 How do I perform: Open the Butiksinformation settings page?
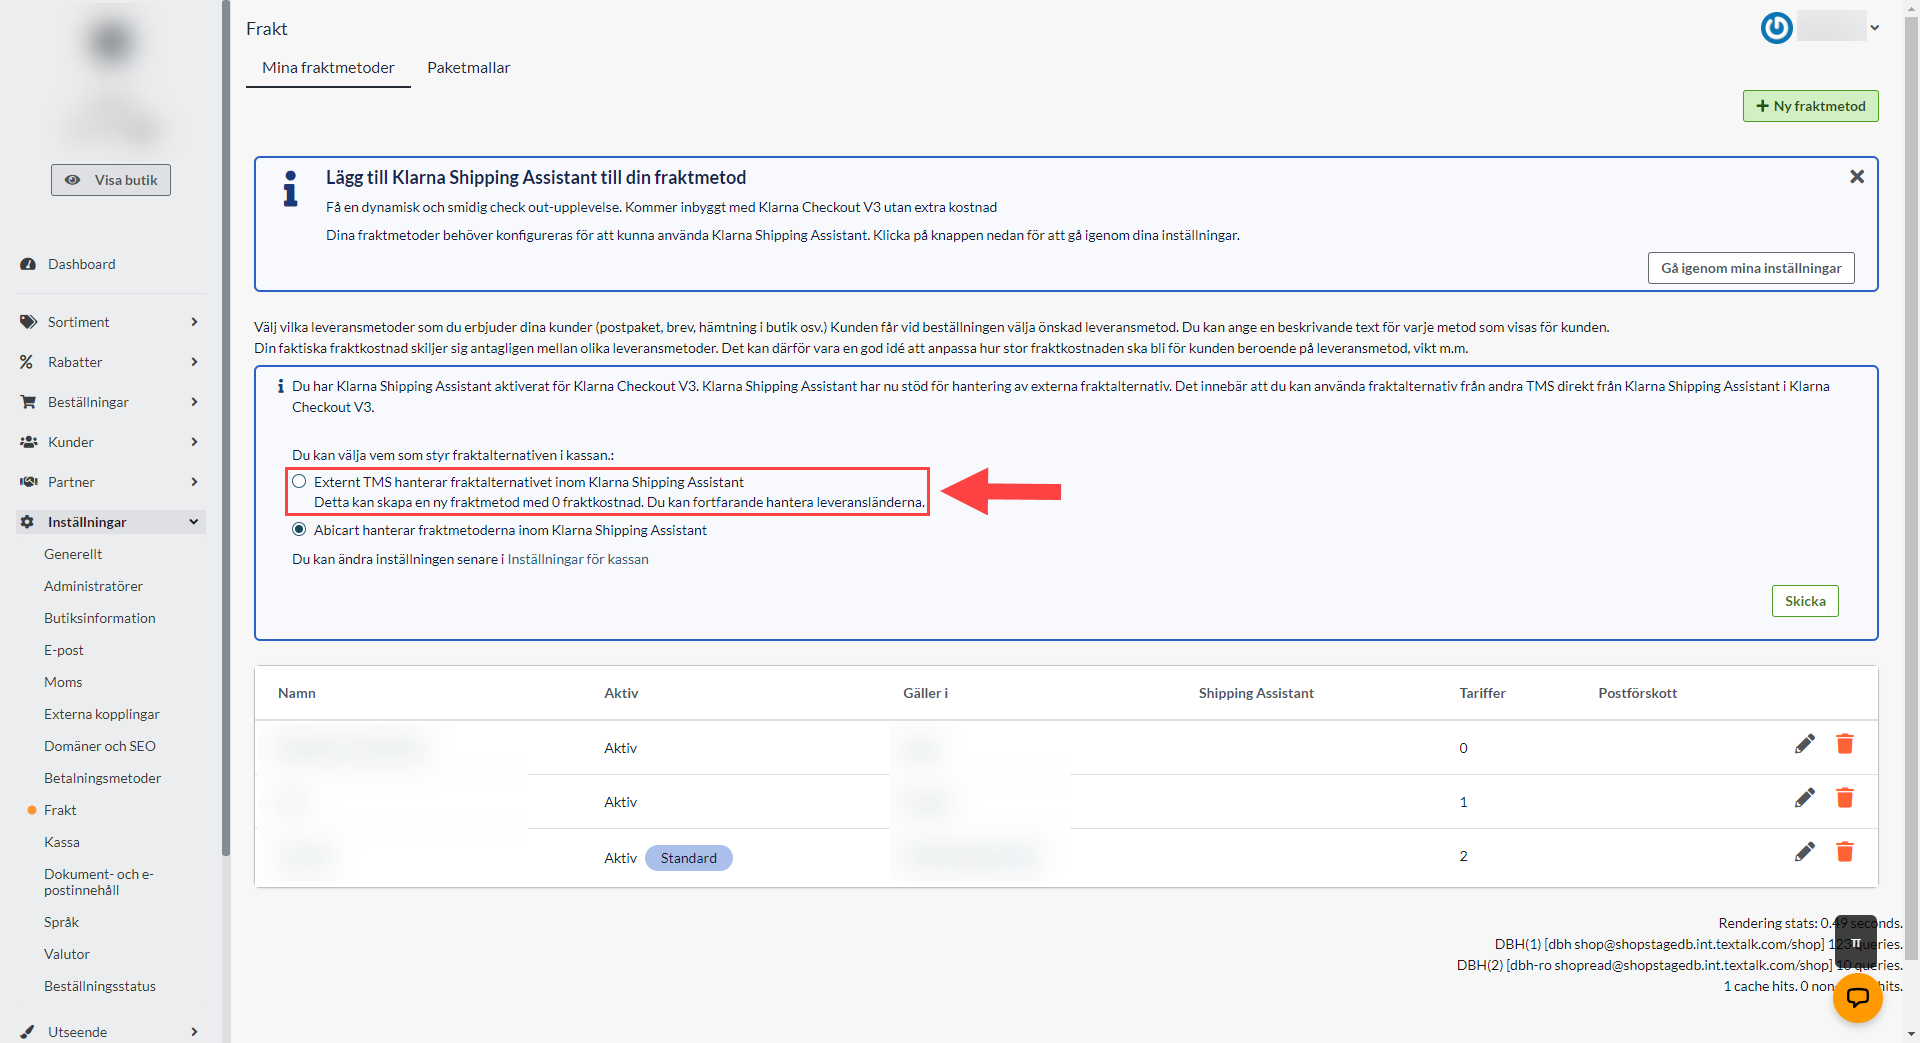point(100,618)
